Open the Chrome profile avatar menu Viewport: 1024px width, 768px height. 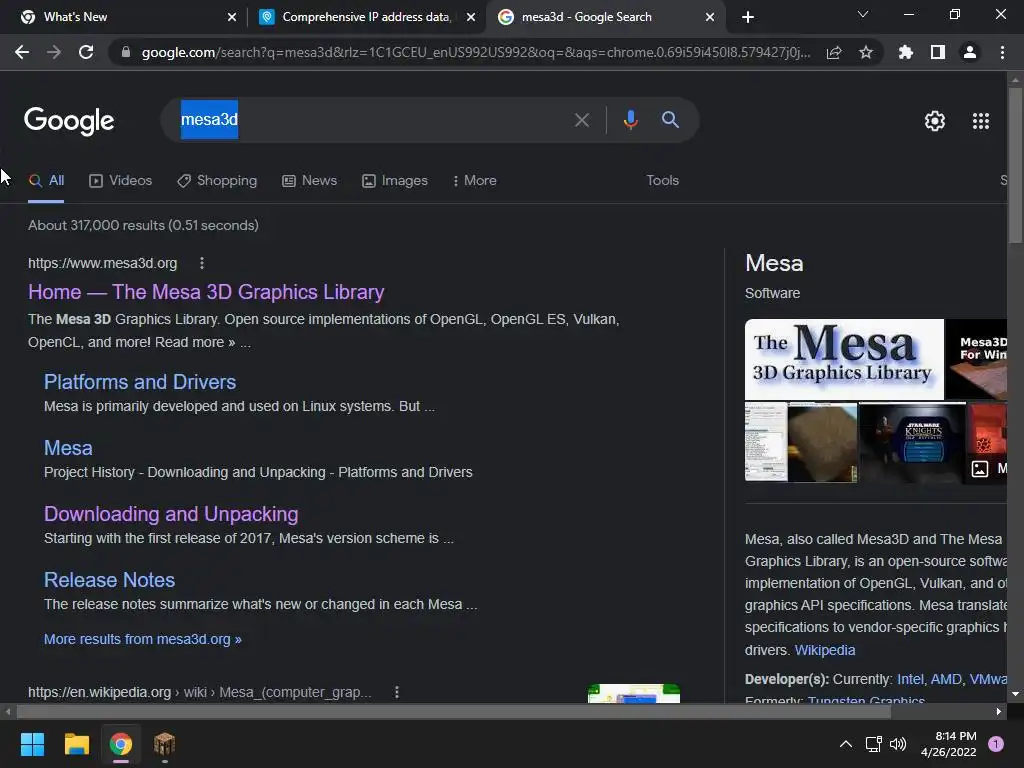pyautogui.click(x=970, y=52)
